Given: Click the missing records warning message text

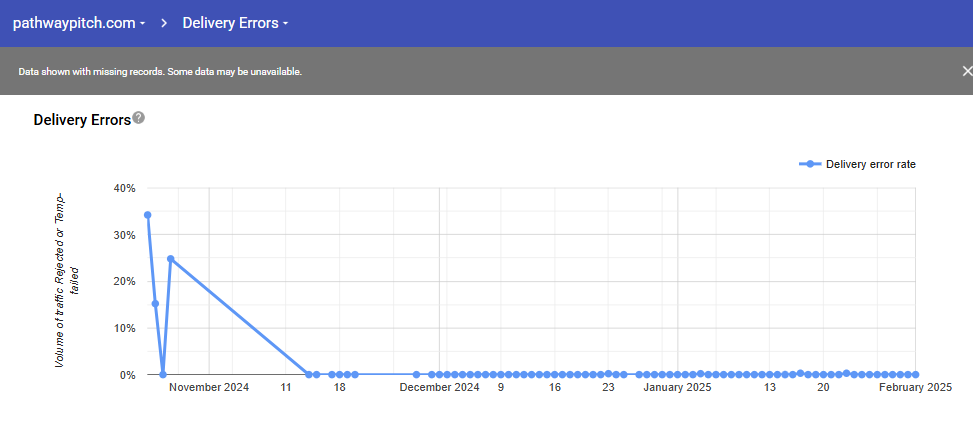Looking at the screenshot, I should pos(160,72).
